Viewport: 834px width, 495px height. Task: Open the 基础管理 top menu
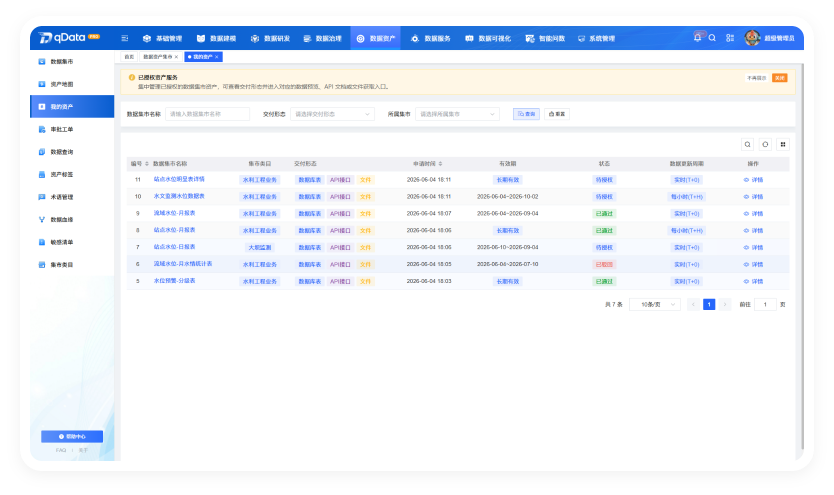(162, 38)
